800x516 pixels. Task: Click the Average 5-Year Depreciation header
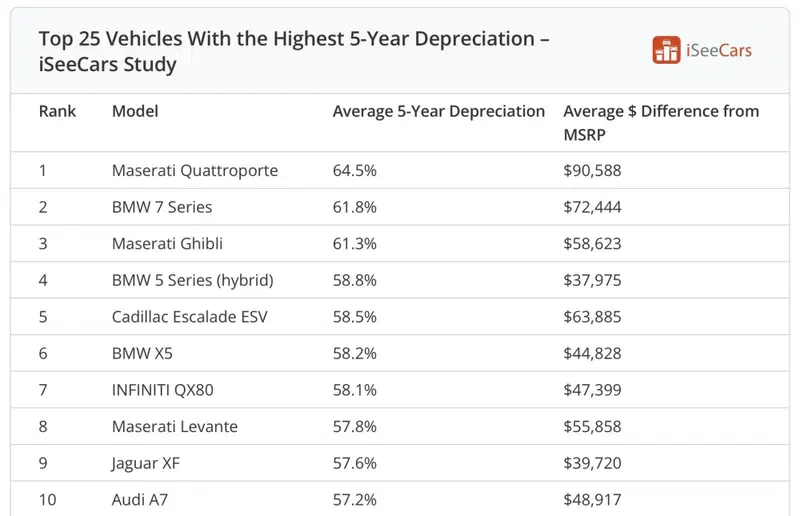[x=439, y=111]
